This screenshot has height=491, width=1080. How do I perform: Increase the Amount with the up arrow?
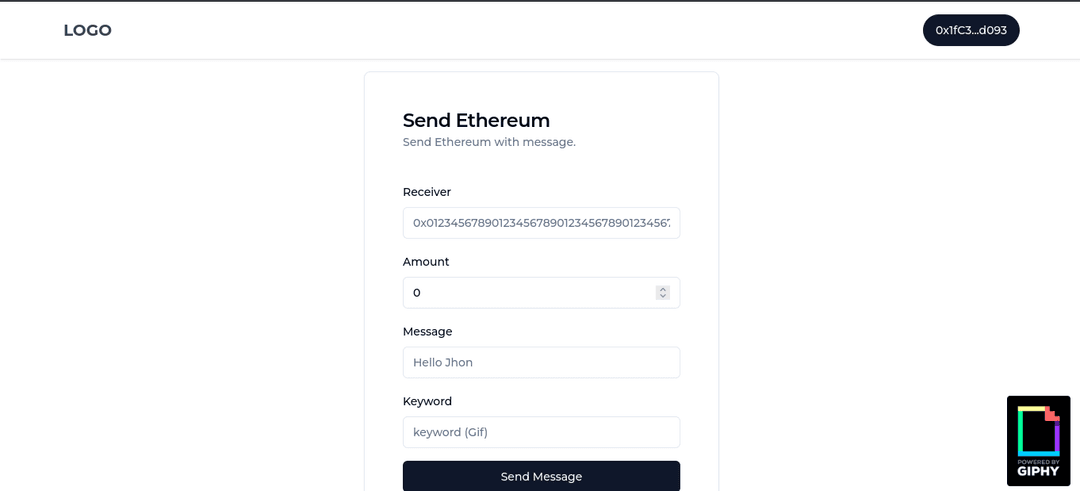663,289
